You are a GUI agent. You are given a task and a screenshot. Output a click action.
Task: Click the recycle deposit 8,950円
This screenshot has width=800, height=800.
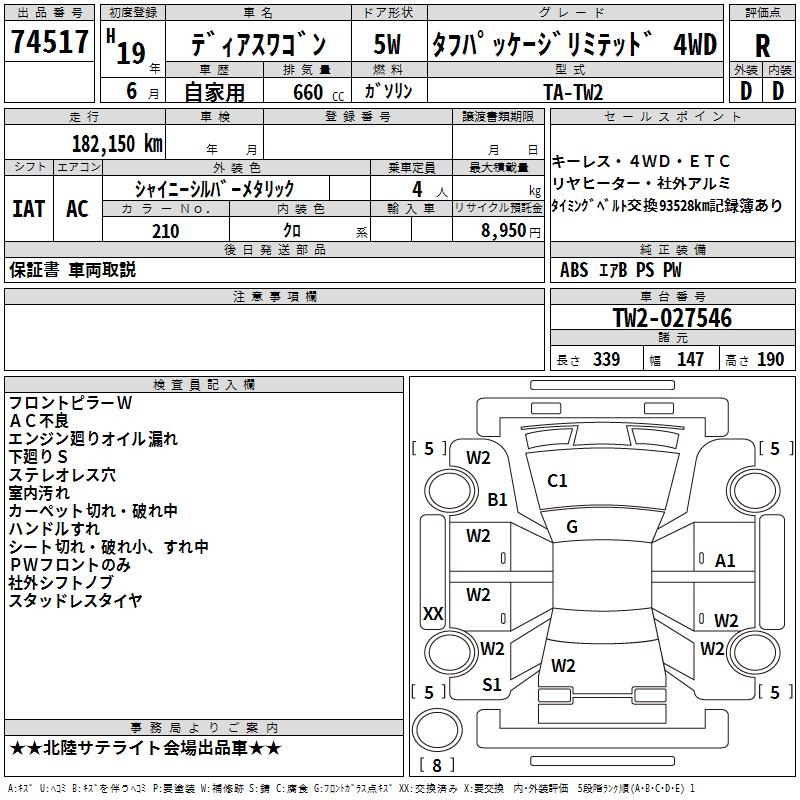[x=510, y=231]
